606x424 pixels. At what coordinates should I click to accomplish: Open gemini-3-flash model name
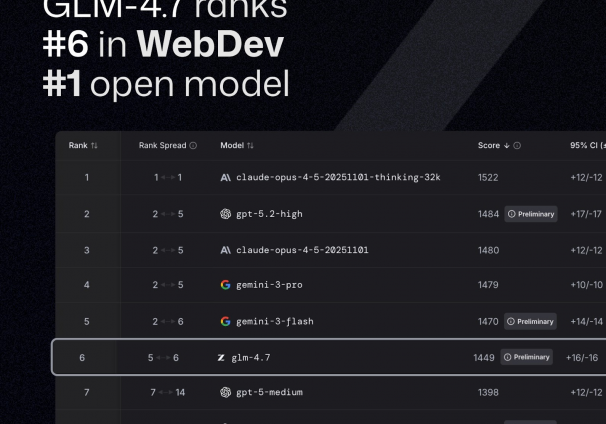[275, 322]
